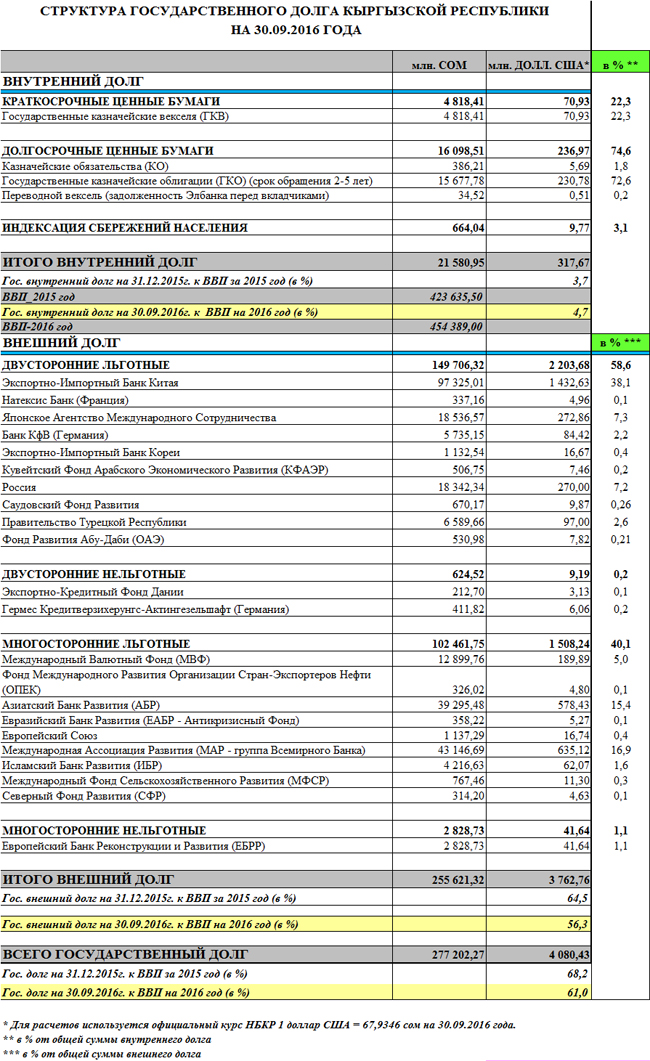Select the 'ИТОГО ВНЕШНИЙ ДОЛГ' row label

(x=88, y=880)
